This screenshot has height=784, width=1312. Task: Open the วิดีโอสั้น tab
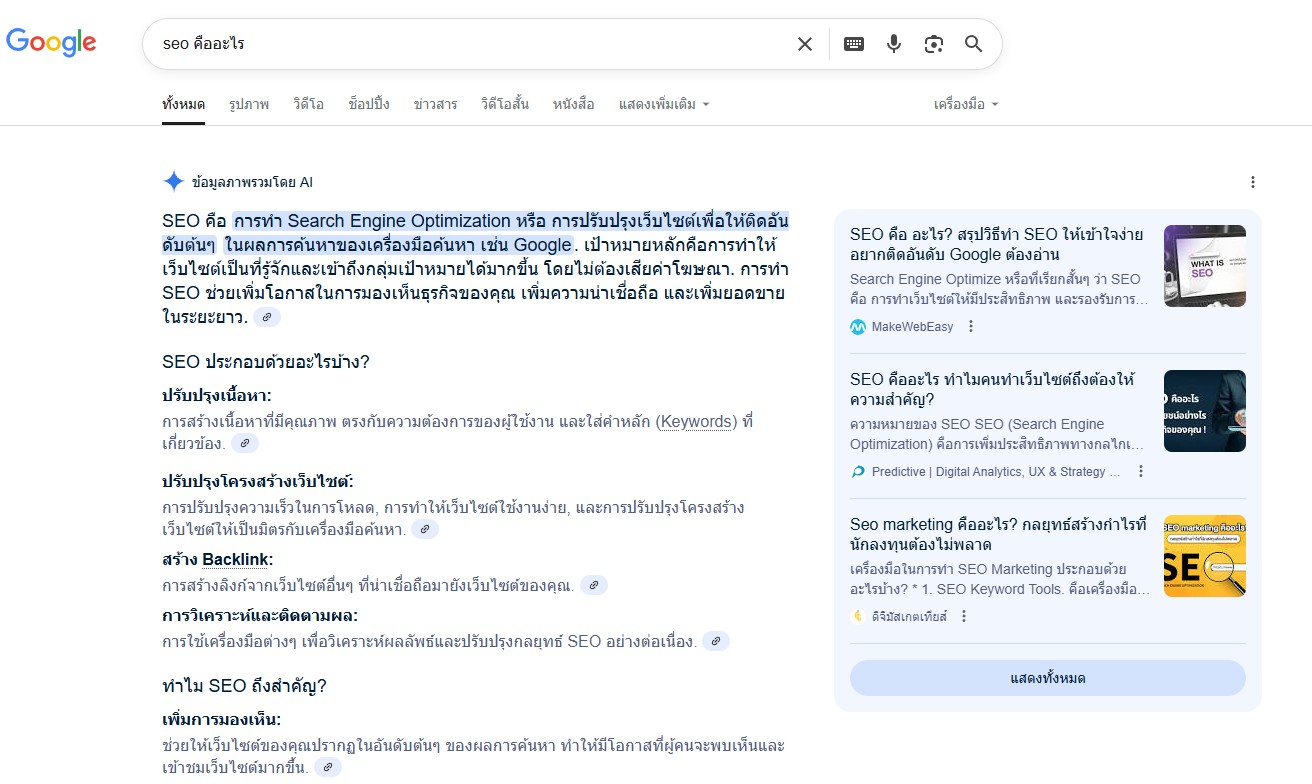pyautogui.click(x=505, y=104)
